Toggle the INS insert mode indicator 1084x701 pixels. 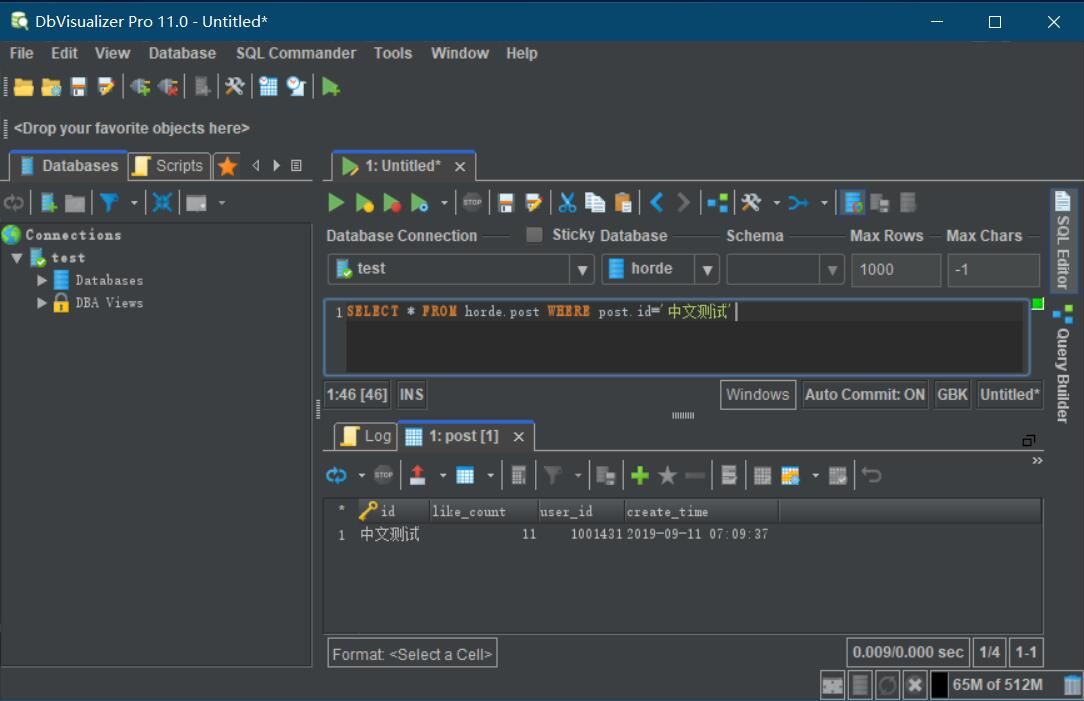click(x=411, y=395)
